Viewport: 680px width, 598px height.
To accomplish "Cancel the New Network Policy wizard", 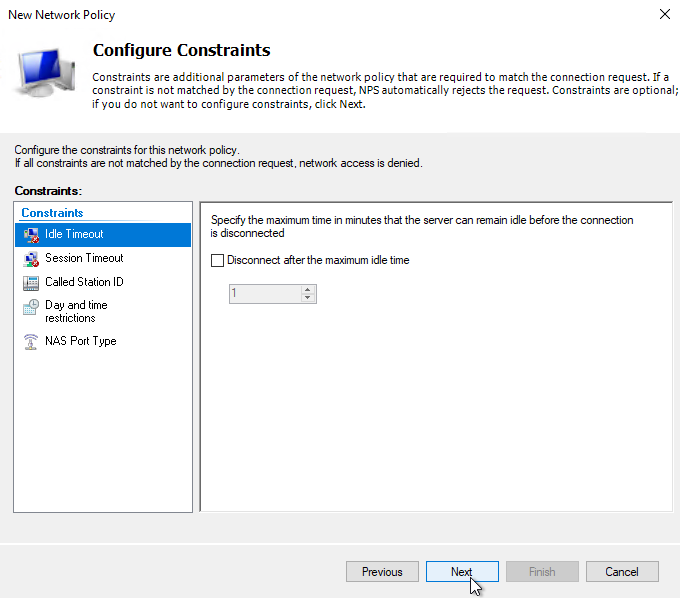I will (622, 572).
